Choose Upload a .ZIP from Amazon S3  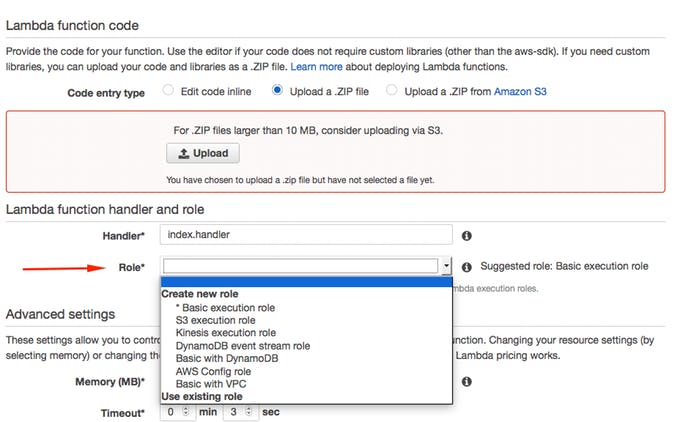(392, 91)
